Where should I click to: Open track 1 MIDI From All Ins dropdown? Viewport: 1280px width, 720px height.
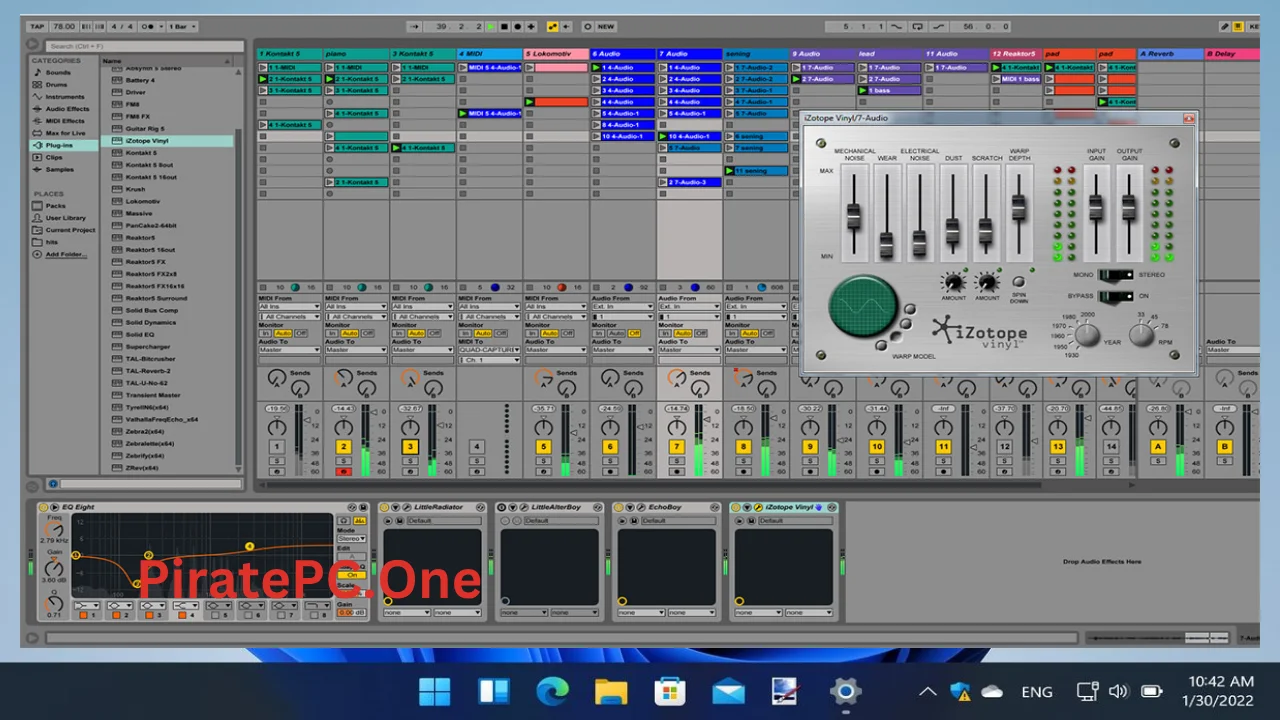click(x=289, y=307)
